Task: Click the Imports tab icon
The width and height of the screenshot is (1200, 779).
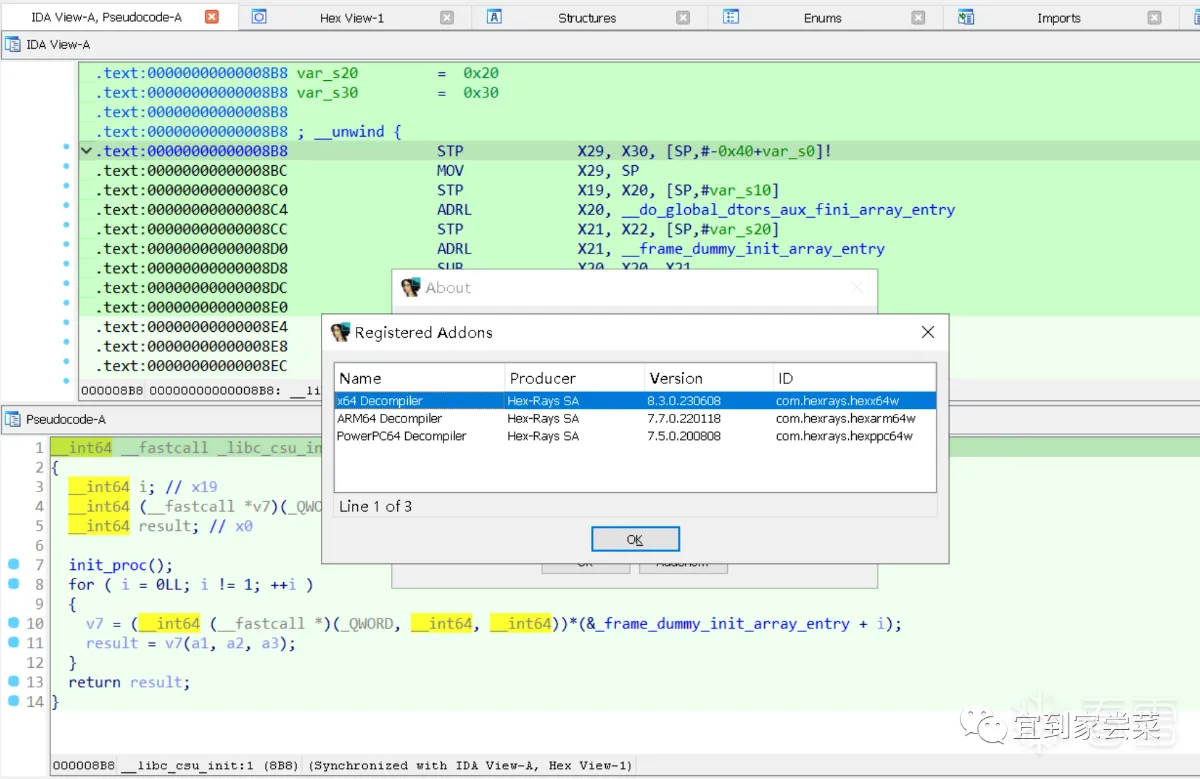Action: click(965, 17)
